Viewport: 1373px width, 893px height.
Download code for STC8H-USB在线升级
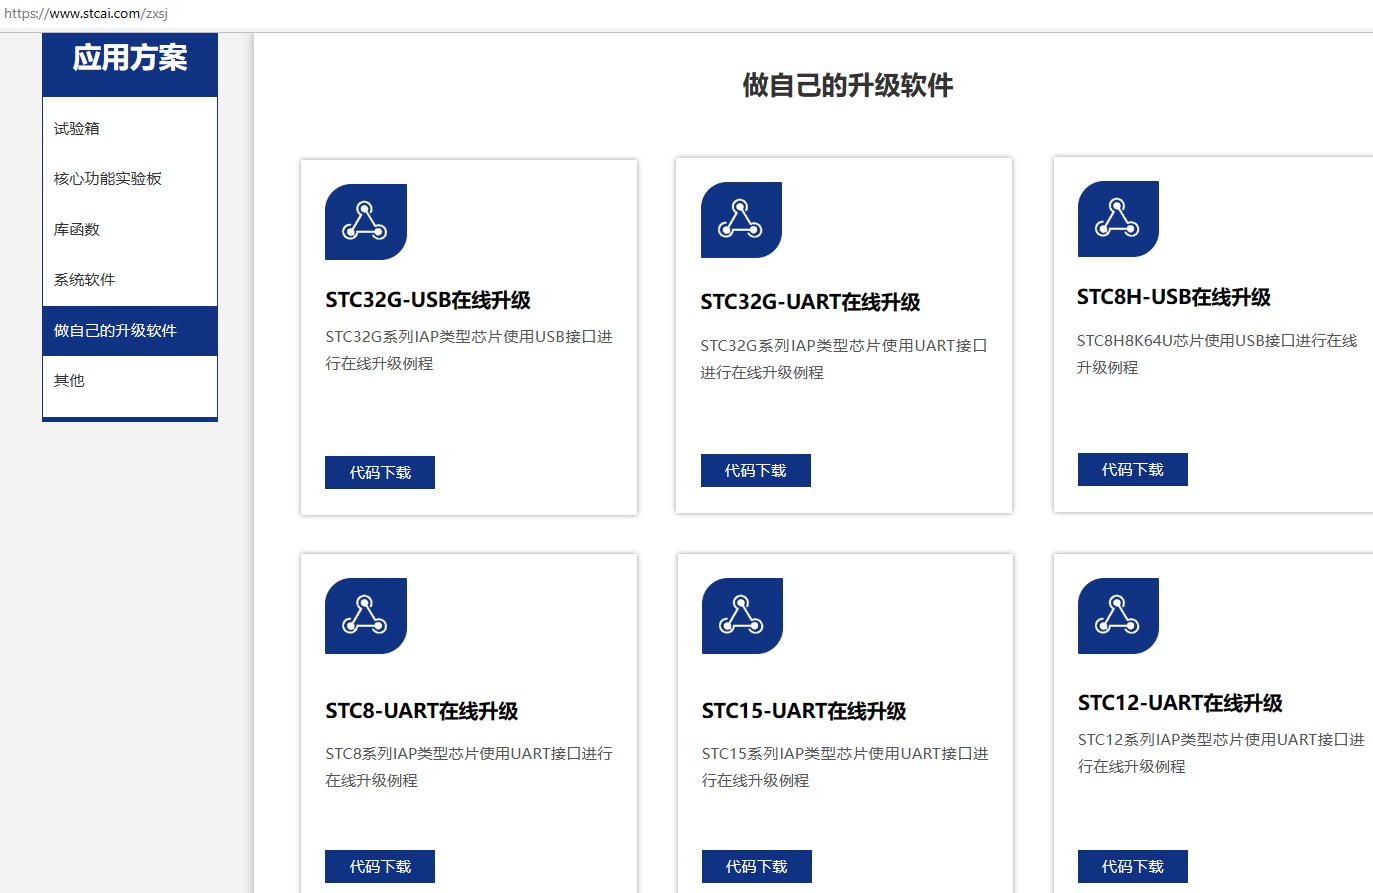(1132, 468)
